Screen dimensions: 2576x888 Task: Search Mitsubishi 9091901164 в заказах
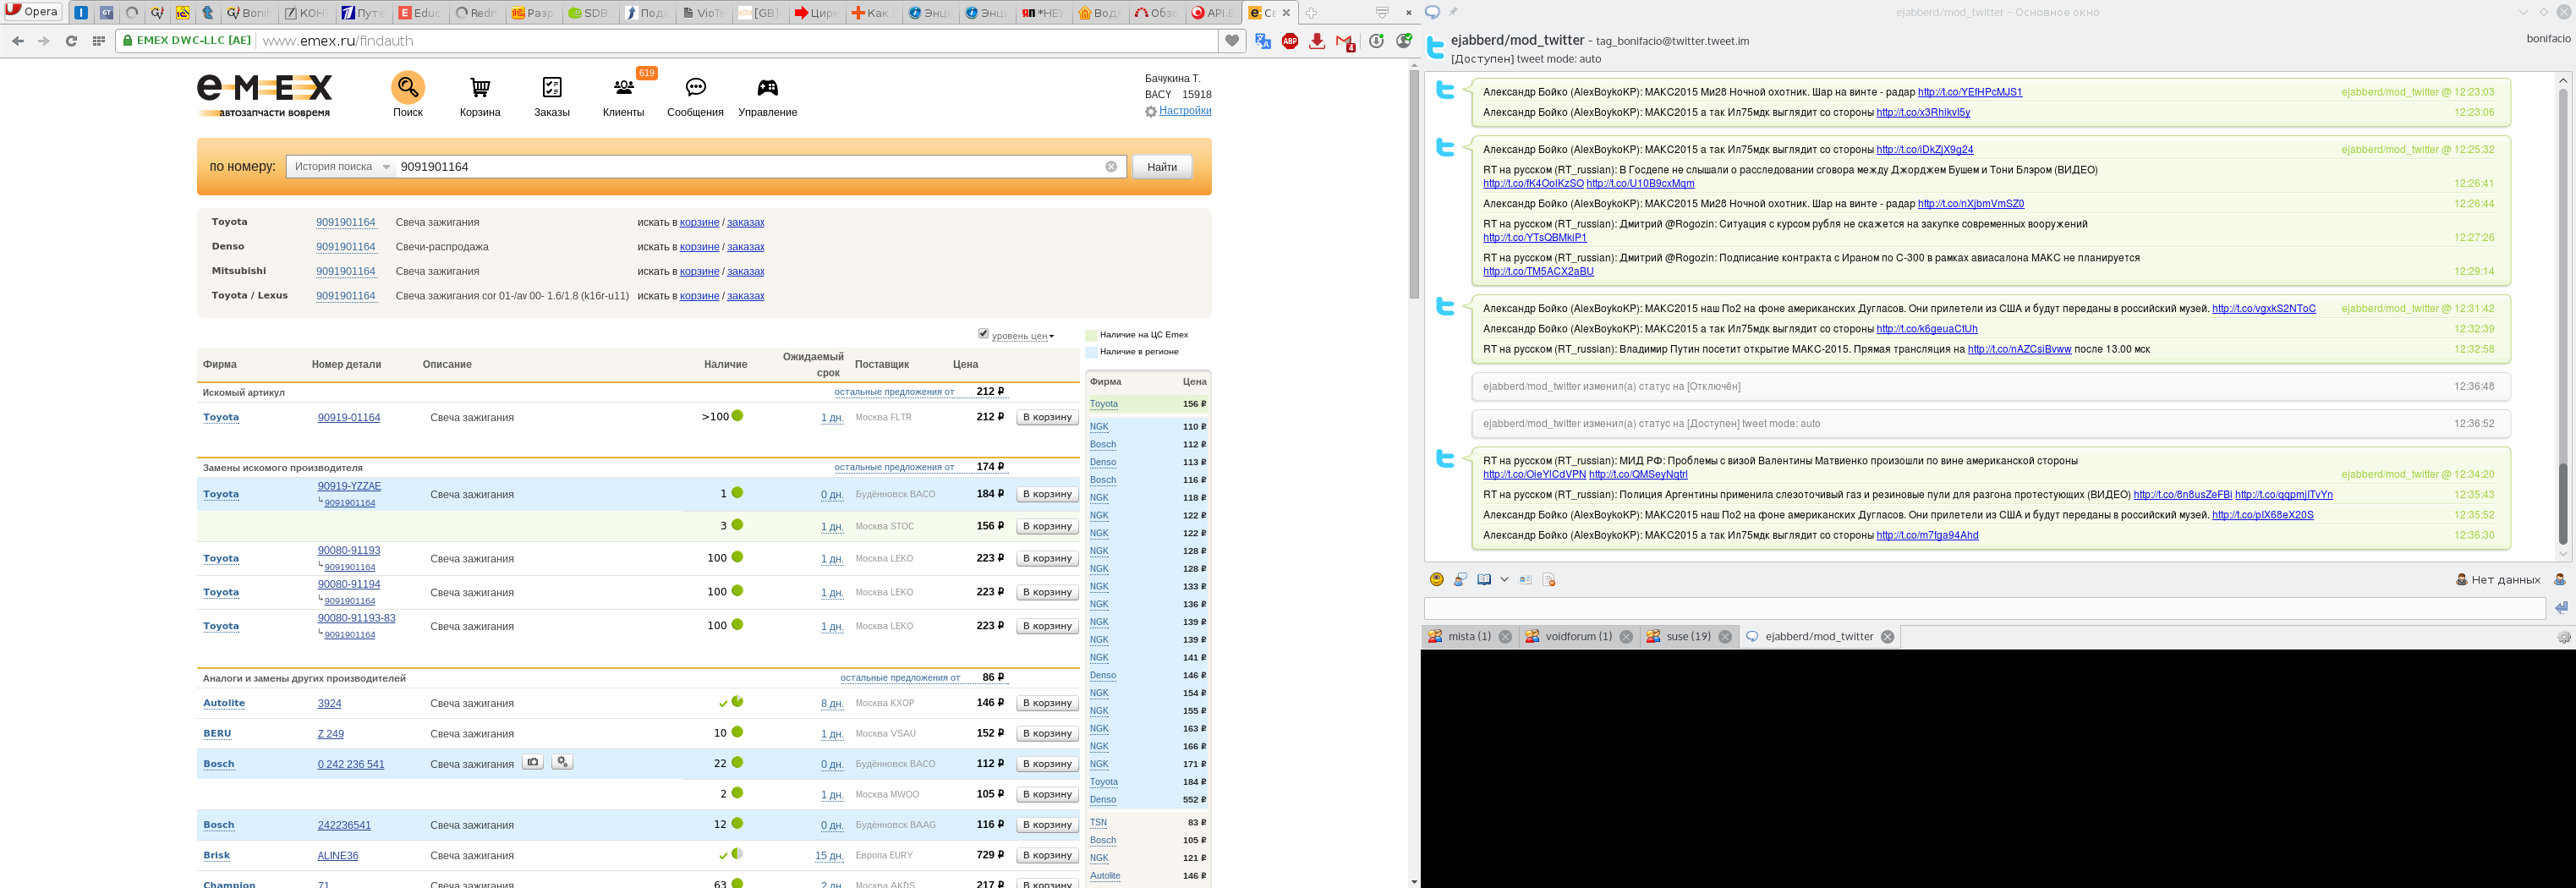pos(745,272)
